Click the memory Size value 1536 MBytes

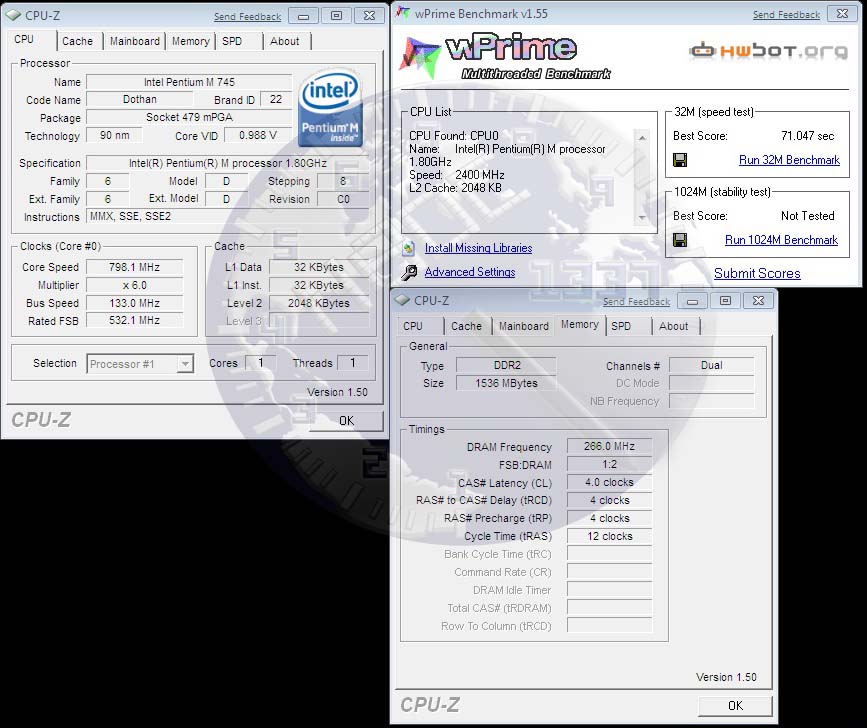coord(506,383)
